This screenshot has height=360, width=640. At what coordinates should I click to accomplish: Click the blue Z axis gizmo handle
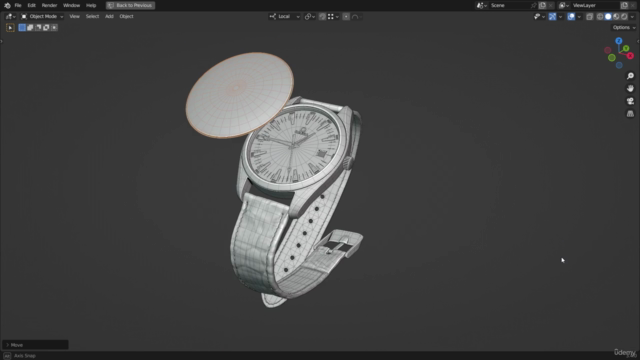point(619,41)
